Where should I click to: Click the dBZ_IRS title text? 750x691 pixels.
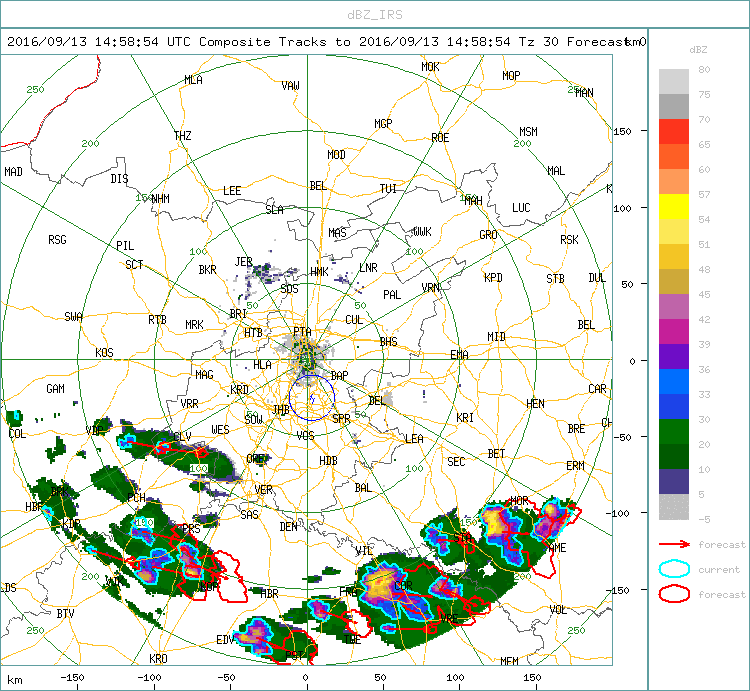pos(375,15)
